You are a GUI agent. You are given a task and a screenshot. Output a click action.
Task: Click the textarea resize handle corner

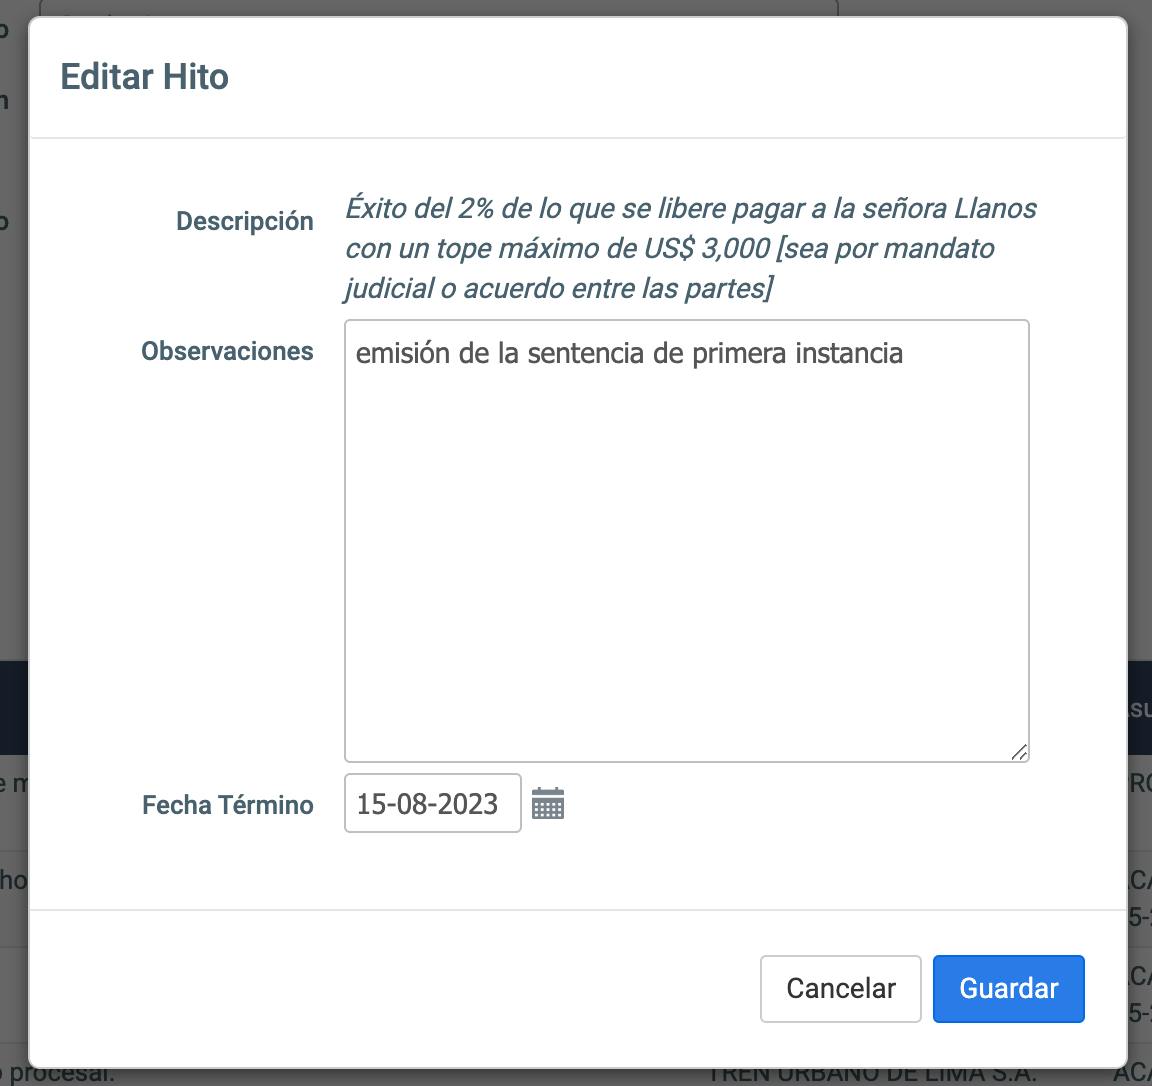[1019, 752]
